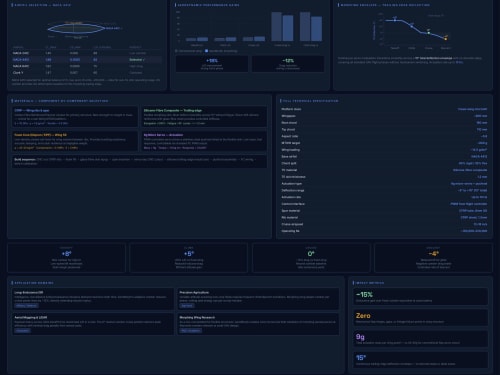
Task: Click the highlighted NACA 4412 table row
Action: (x=87, y=60)
